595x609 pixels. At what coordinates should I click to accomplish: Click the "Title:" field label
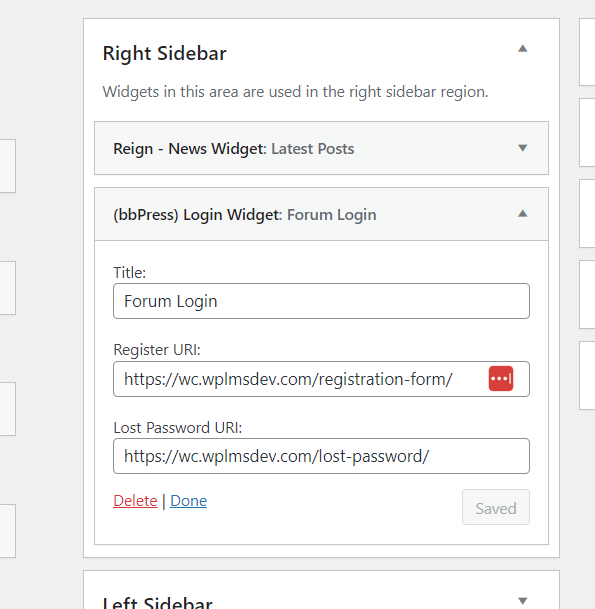click(129, 273)
